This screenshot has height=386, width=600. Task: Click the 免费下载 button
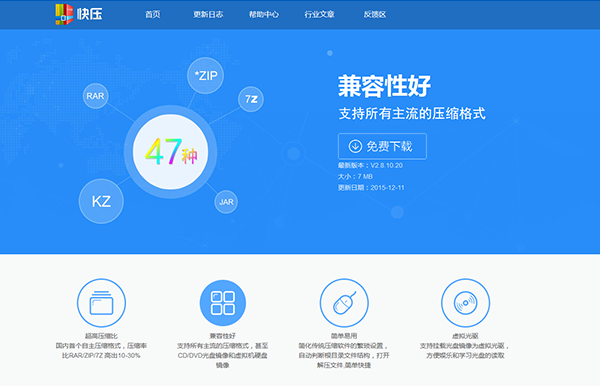[x=382, y=146]
